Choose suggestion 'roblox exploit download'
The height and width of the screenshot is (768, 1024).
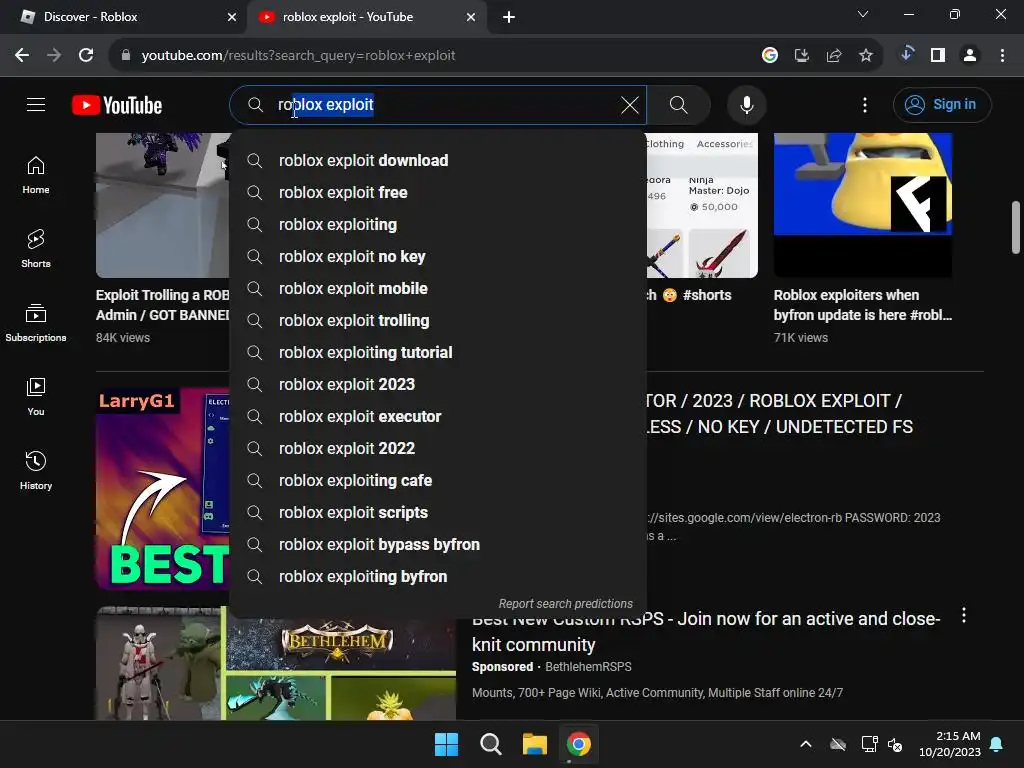[438, 161]
